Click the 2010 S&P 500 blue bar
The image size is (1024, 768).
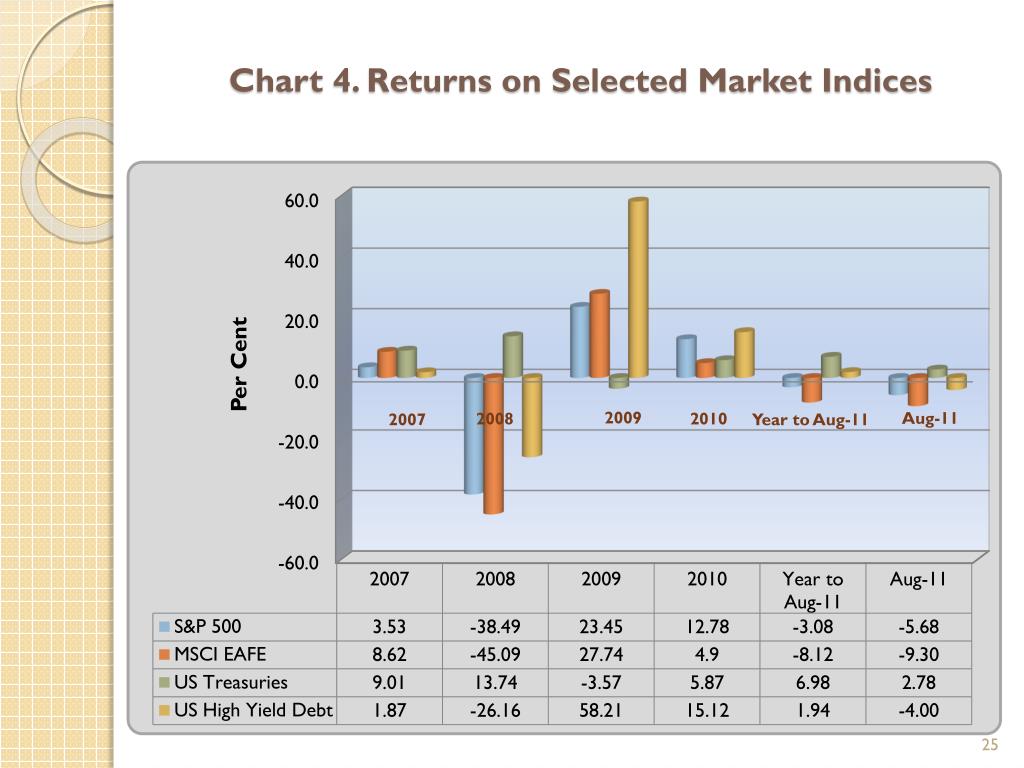coord(686,357)
